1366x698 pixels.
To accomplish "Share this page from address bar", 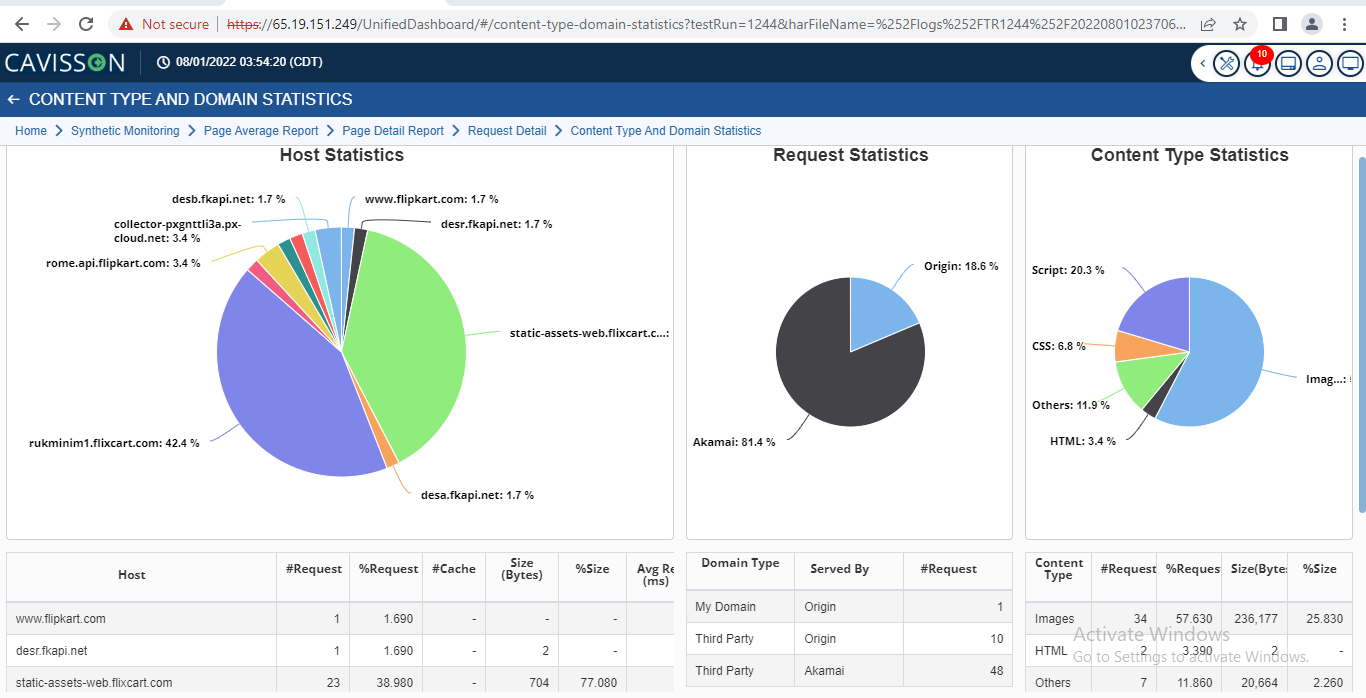I will 1208,24.
